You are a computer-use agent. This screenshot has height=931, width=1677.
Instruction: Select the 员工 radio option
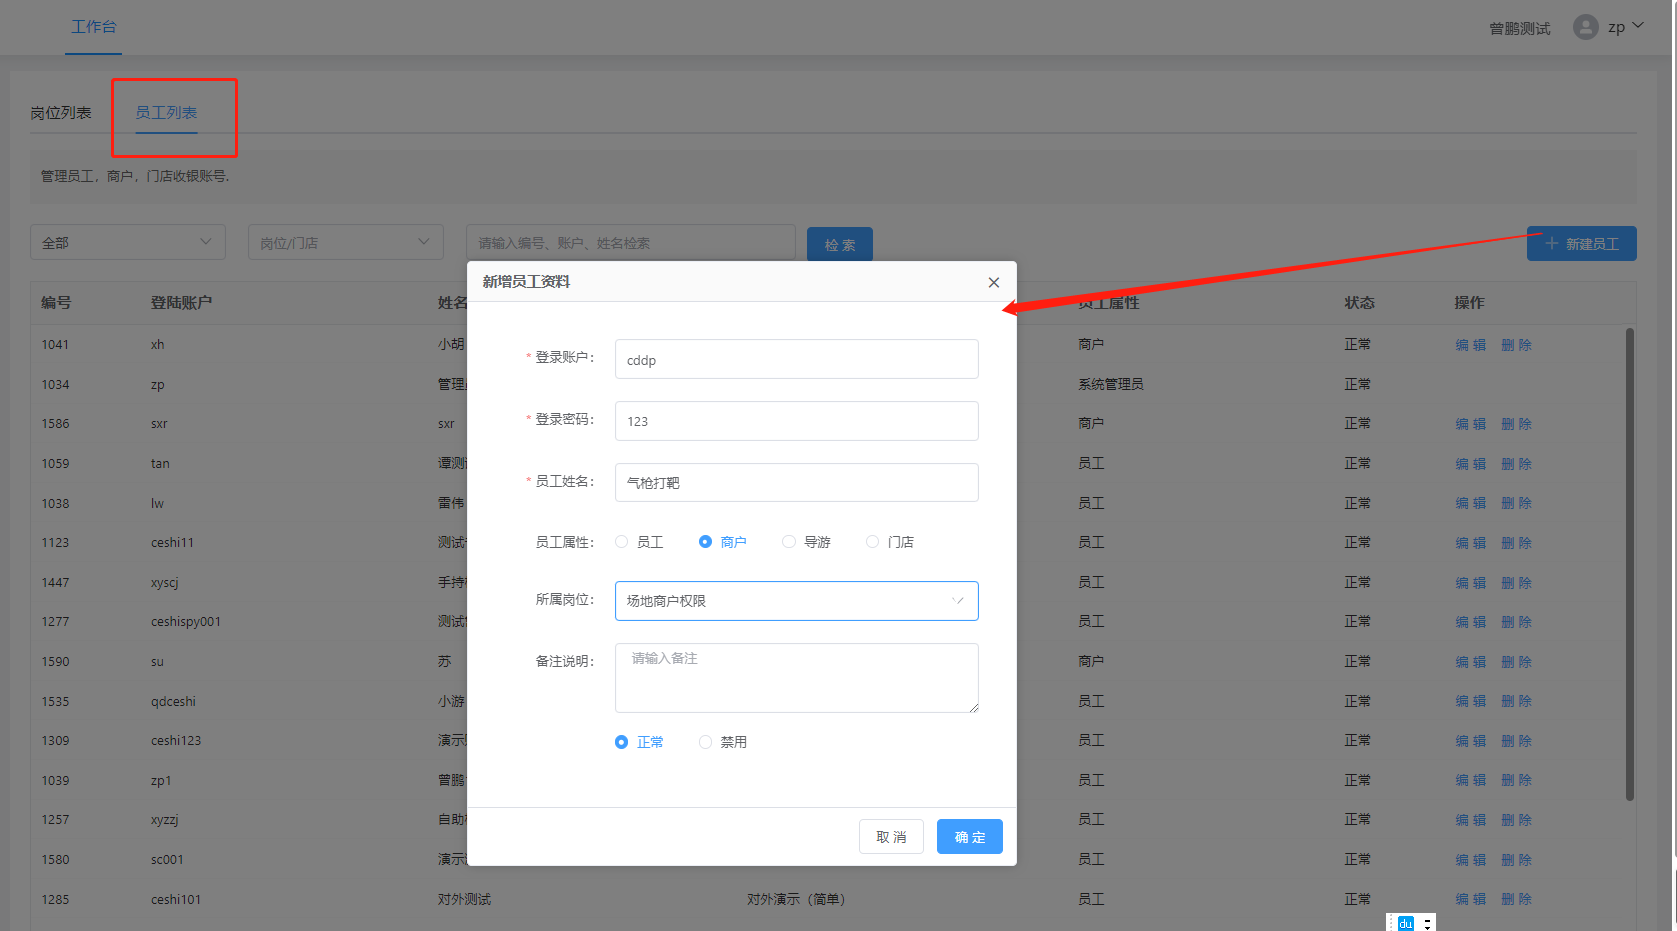point(622,542)
